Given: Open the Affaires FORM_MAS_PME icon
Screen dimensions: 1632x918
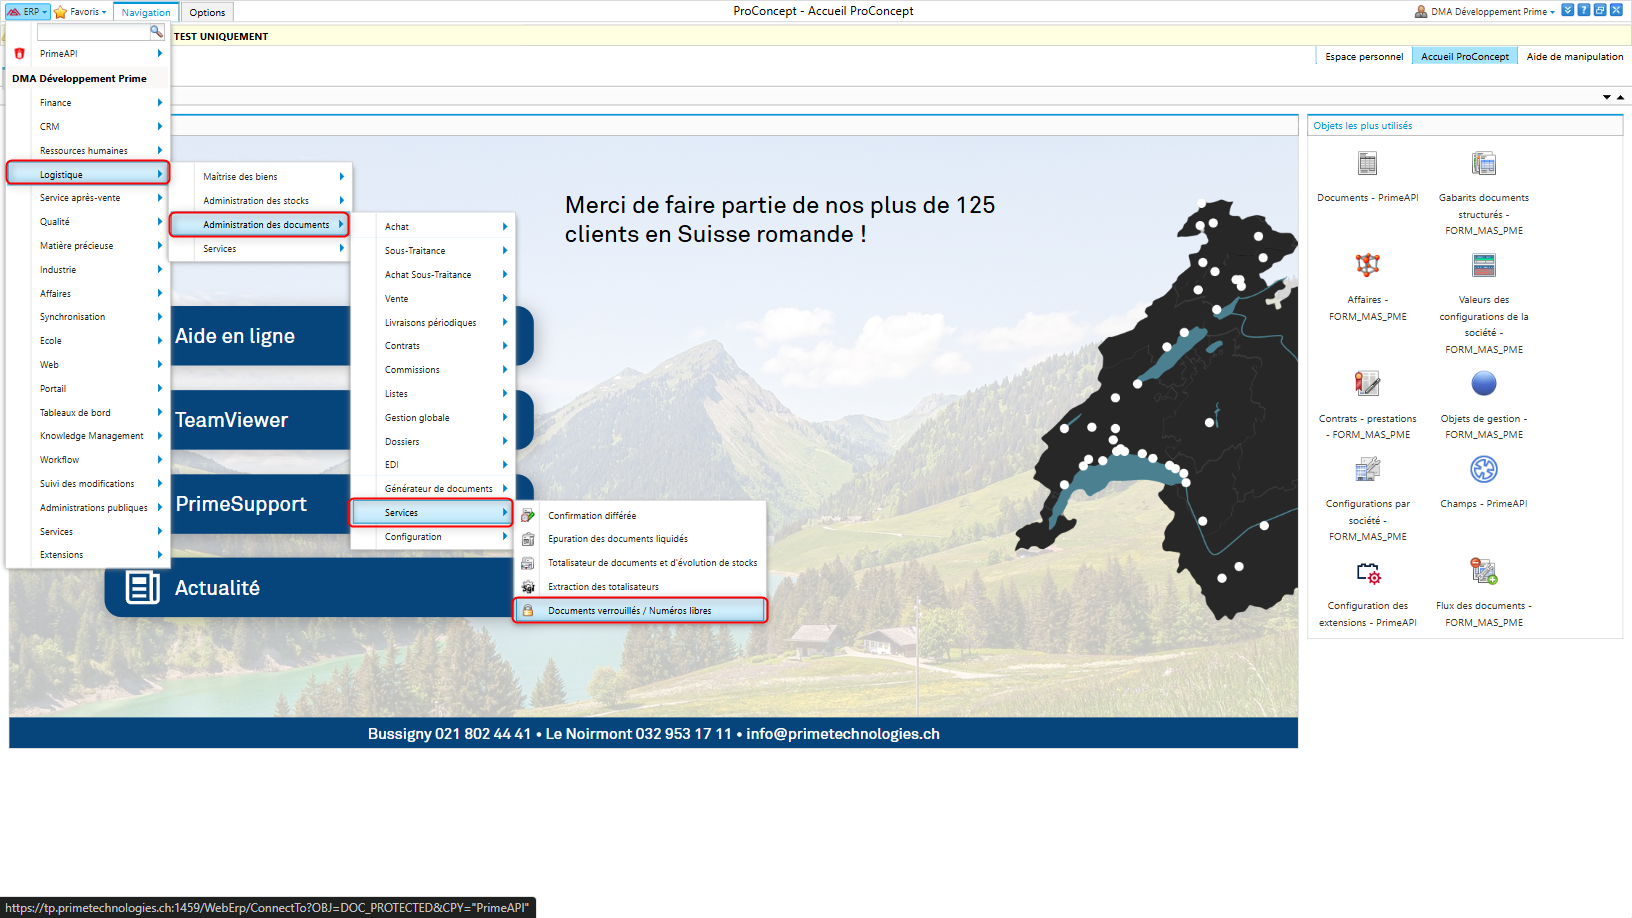Looking at the screenshot, I should tap(1367, 265).
